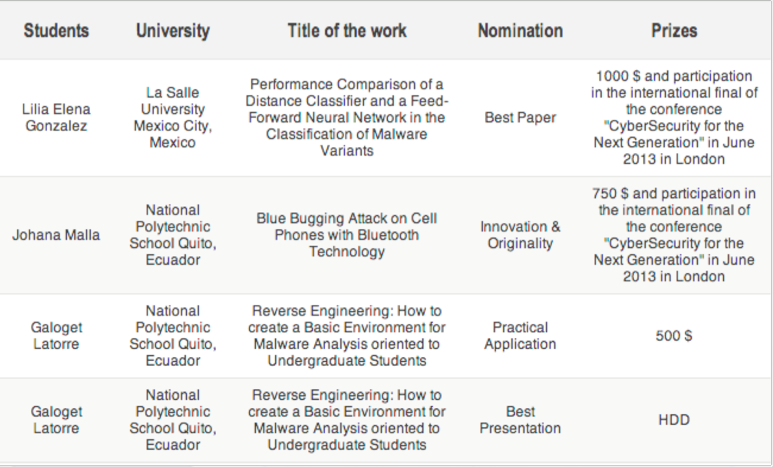The height and width of the screenshot is (467, 773).
Task: Select Reverse Engineering title in Practical Application row
Action: (347, 336)
